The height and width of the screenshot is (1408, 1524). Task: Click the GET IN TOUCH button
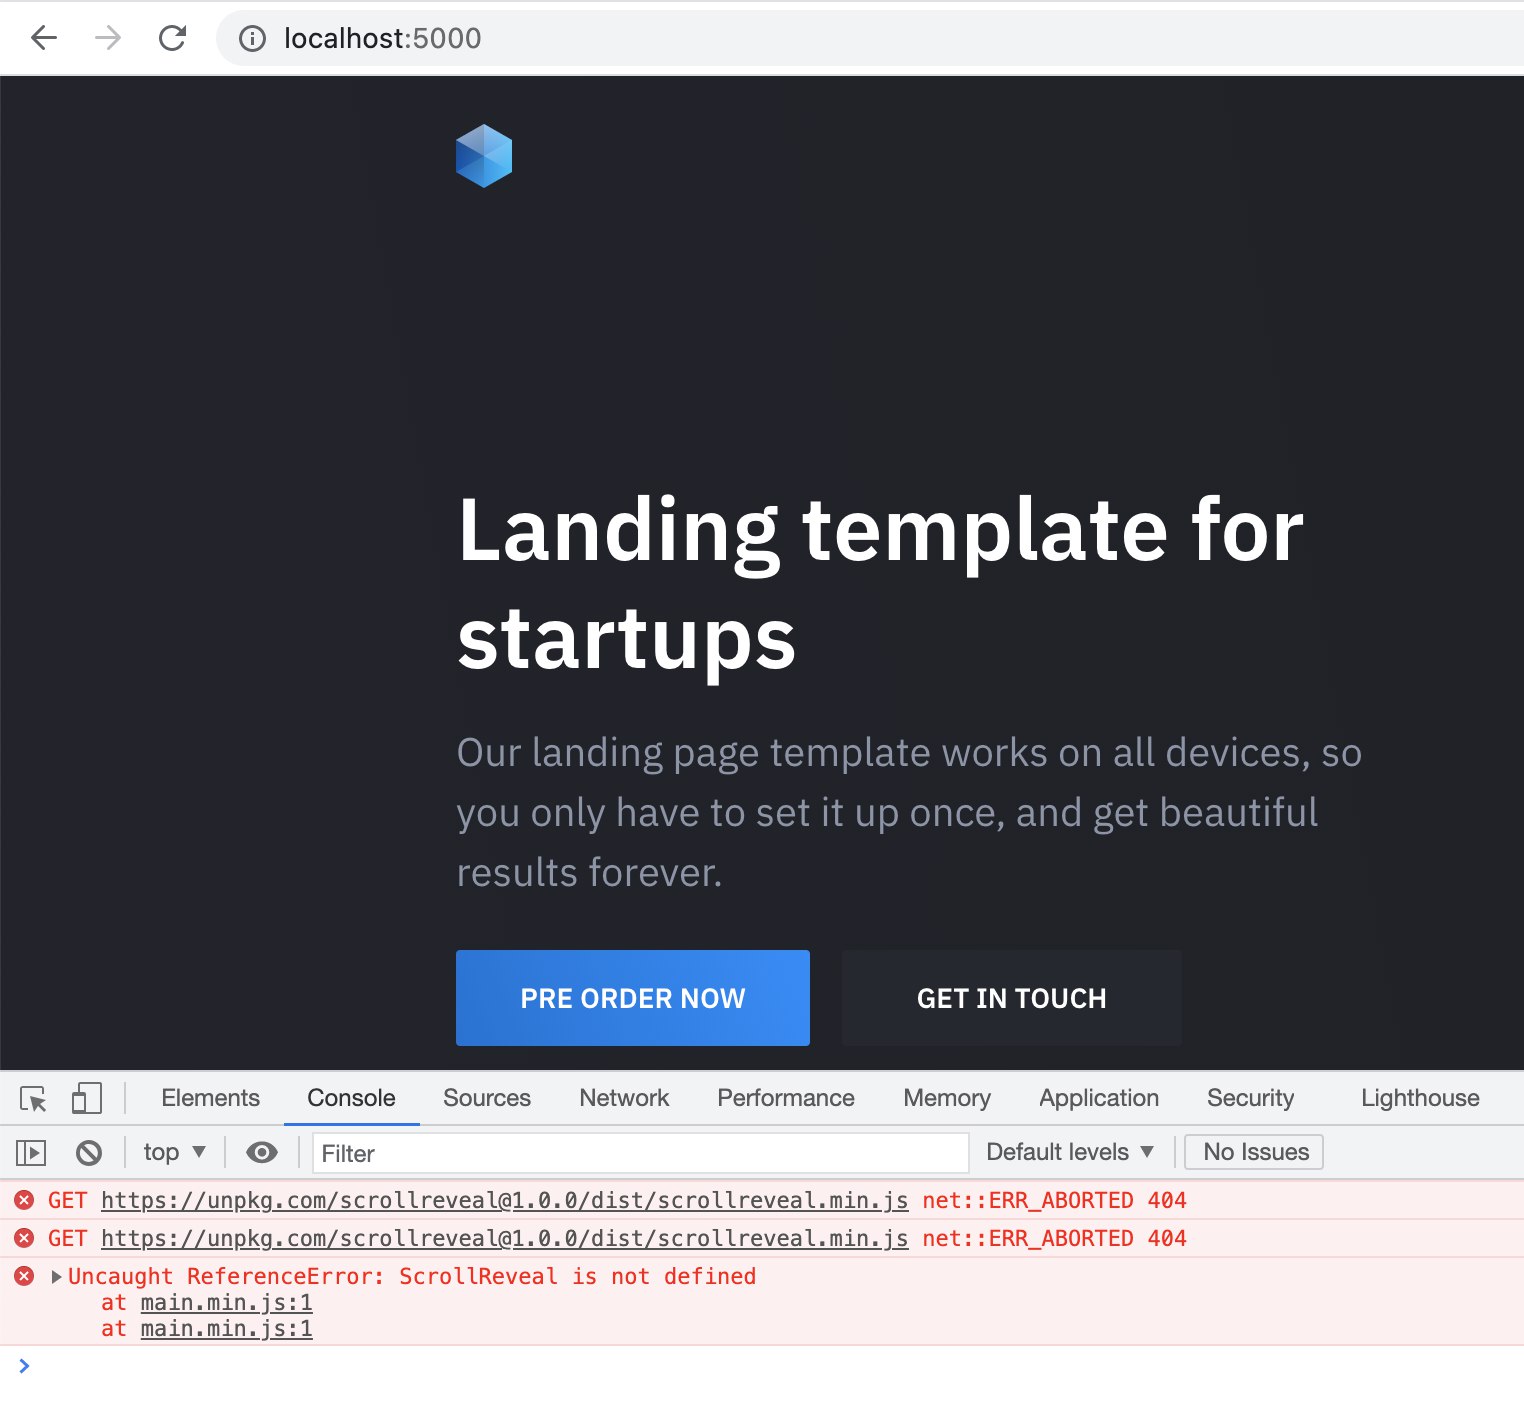(1011, 998)
